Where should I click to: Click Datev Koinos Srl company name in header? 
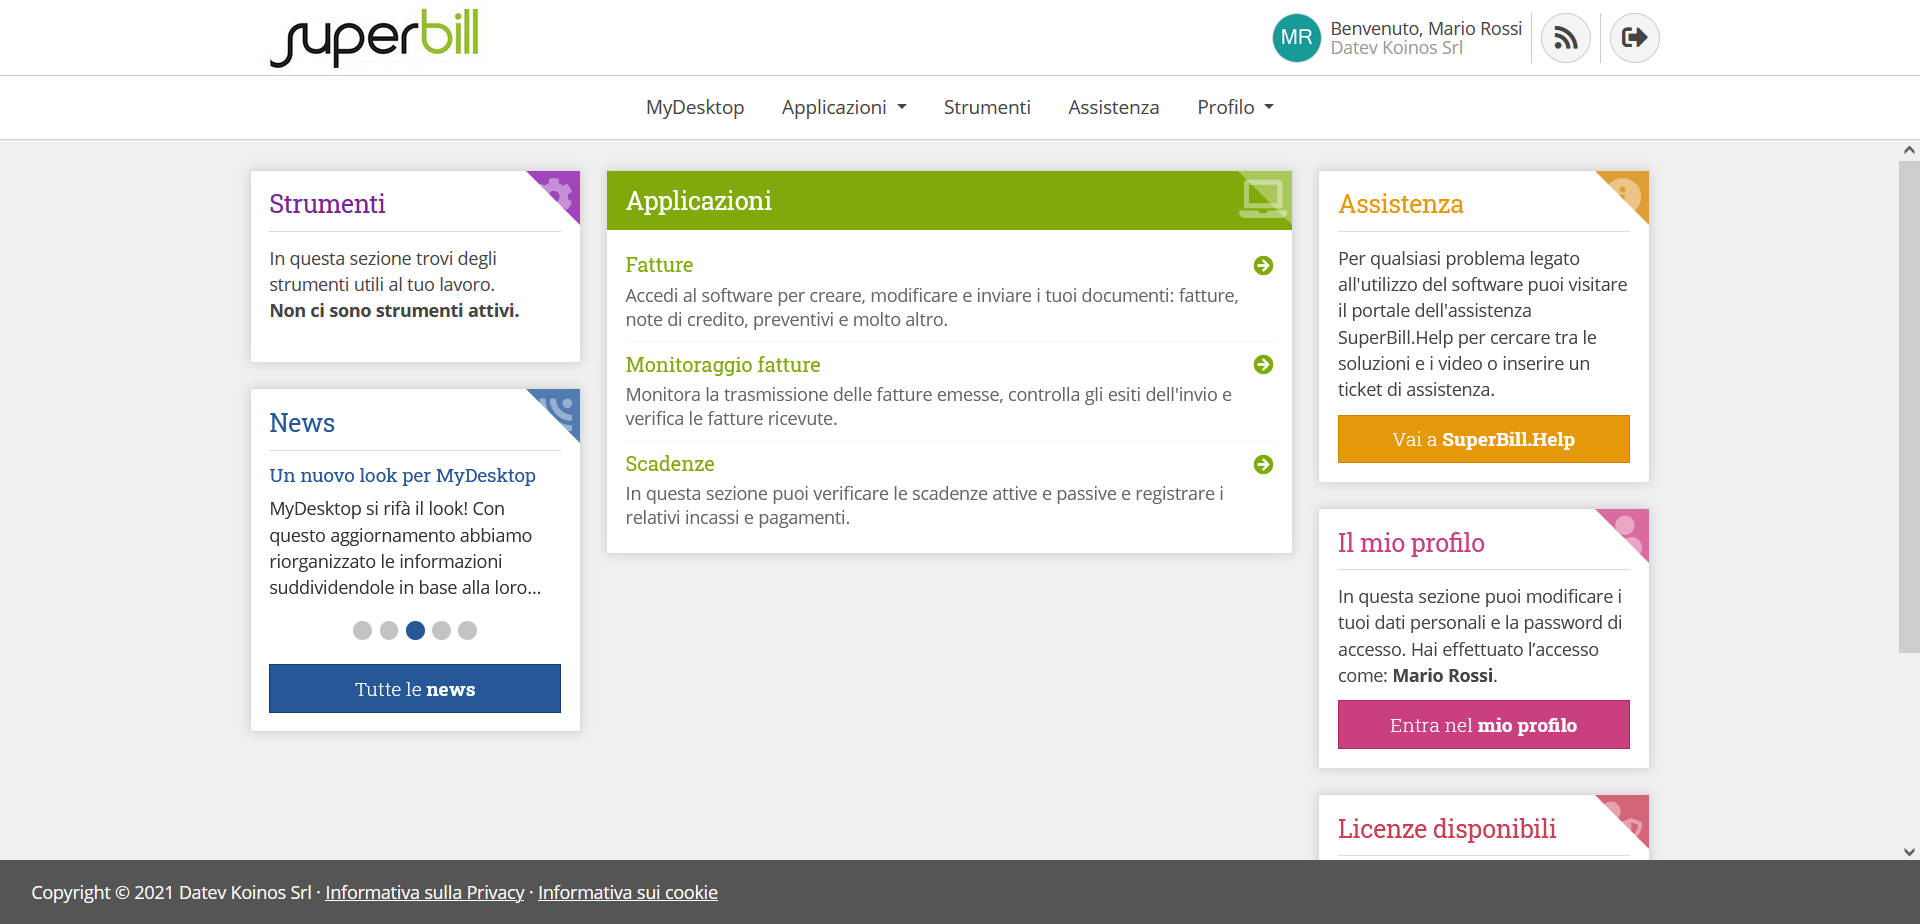(x=1396, y=48)
